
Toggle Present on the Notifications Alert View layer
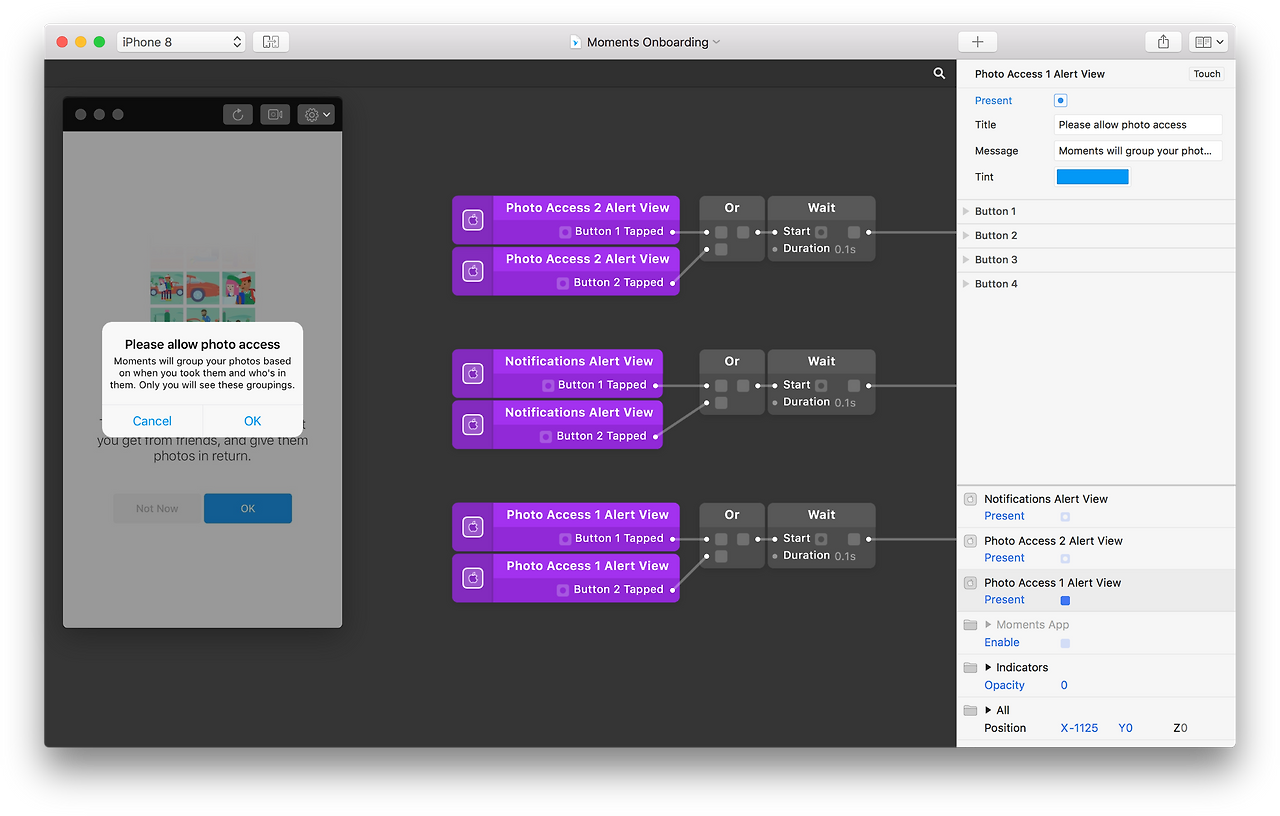1064,516
